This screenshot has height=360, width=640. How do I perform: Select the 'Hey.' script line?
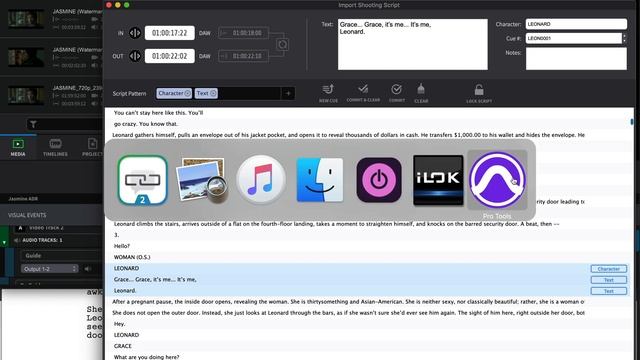click(x=120, y=324)
